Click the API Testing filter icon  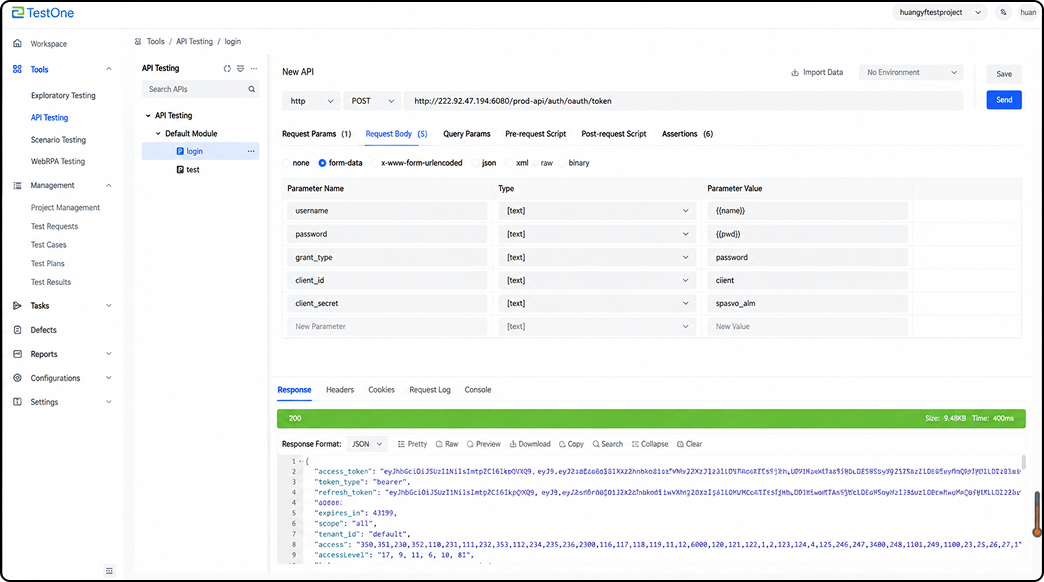tap(240, 69)
